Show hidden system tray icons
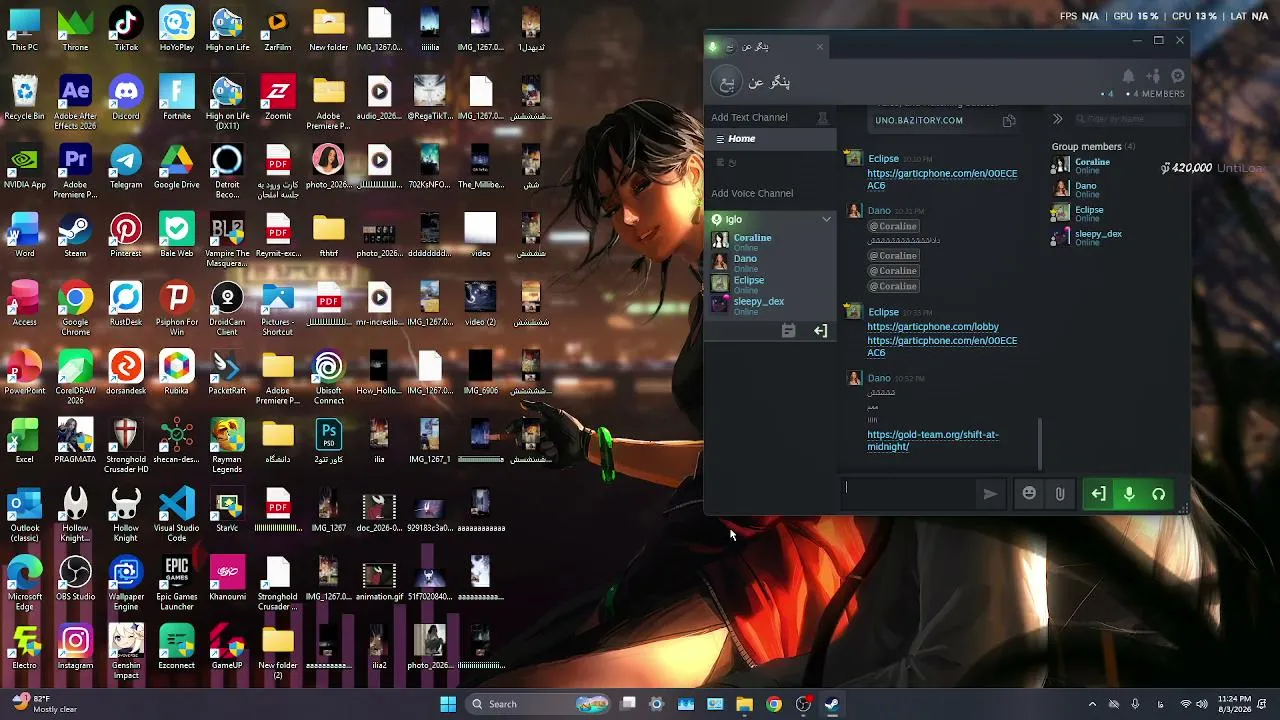1280x720 pixels. [1092, 704]
